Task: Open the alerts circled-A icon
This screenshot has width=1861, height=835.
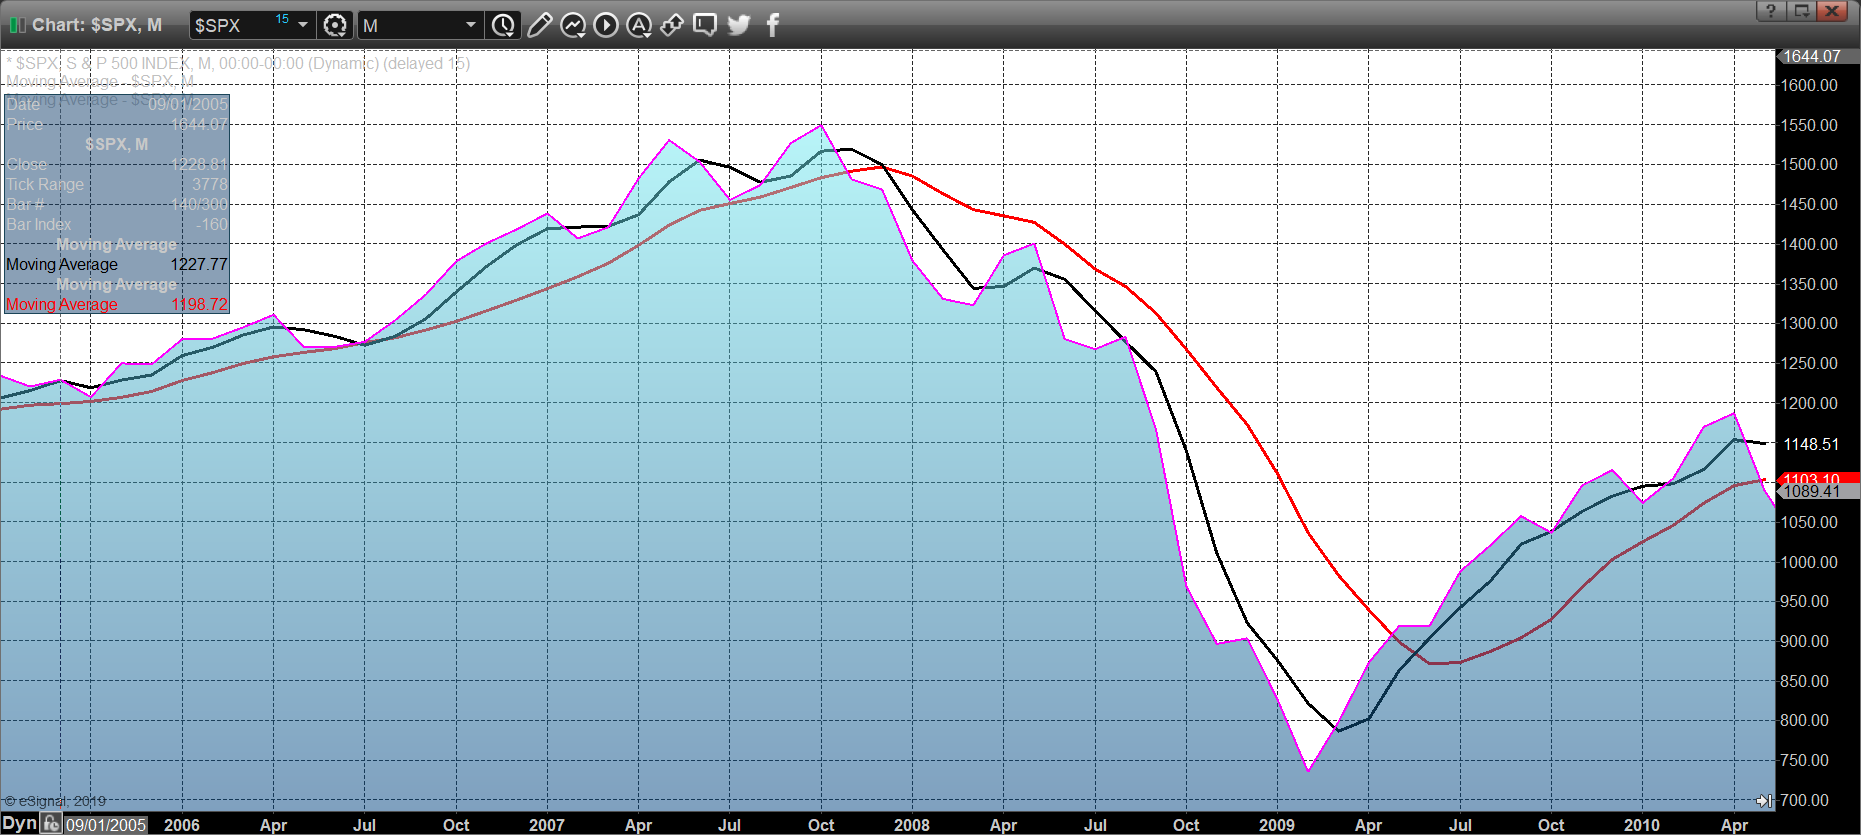Action: pos(639,25)
